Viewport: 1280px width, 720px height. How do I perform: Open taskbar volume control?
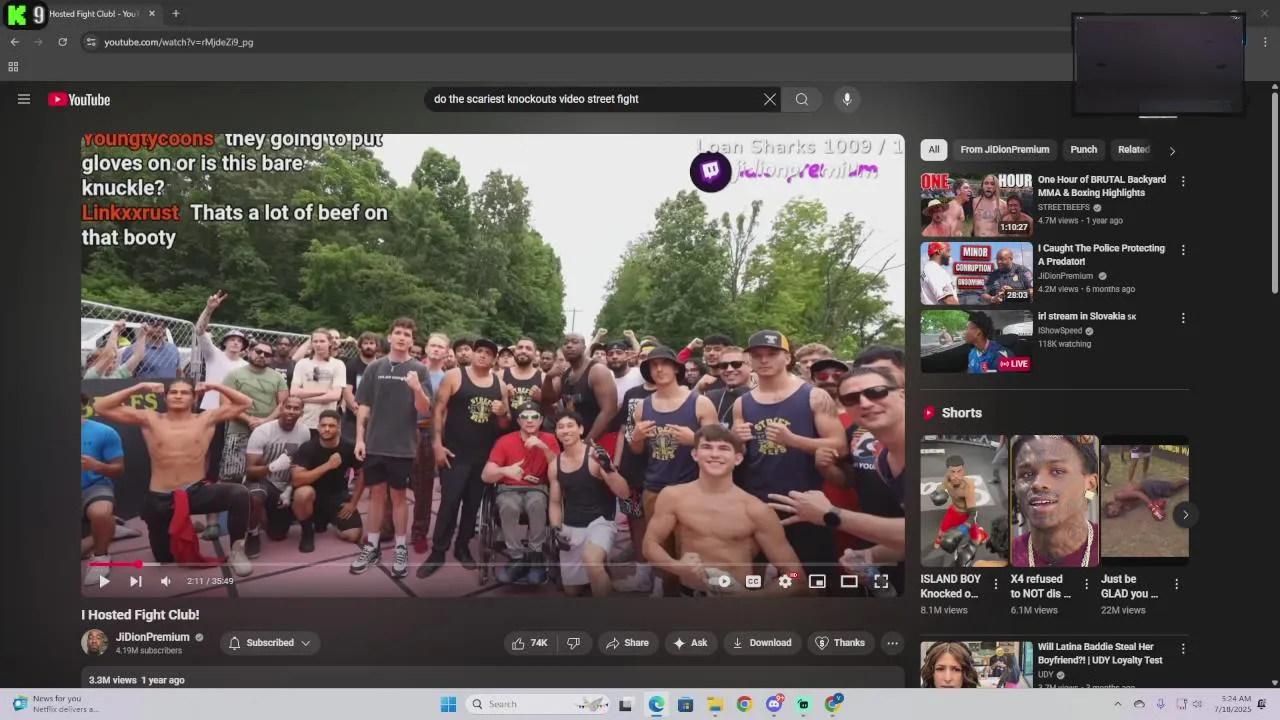[x=1197, y=704]
